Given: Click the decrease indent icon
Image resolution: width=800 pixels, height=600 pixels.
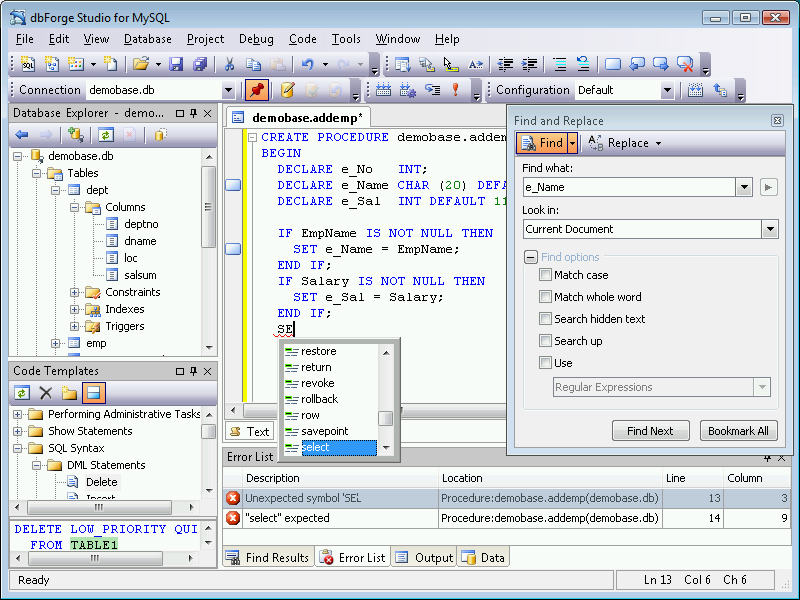Looking at the screenshot, I should click(505, 64).
